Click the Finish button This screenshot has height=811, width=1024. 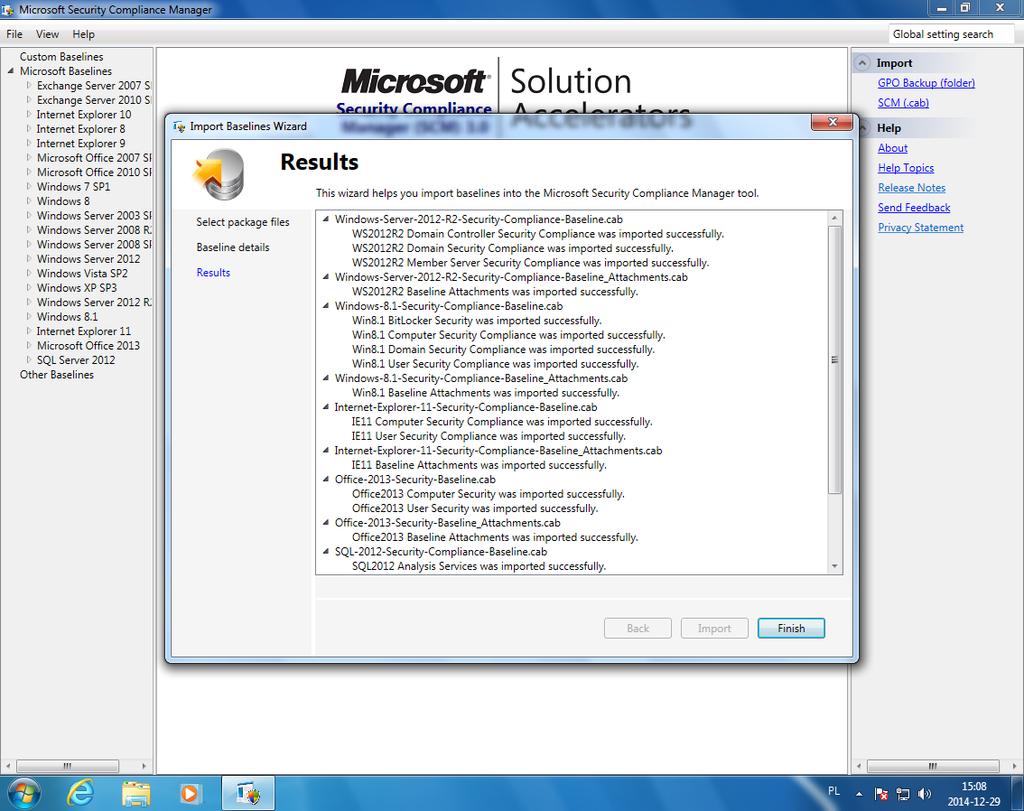[x=791, y=628]
